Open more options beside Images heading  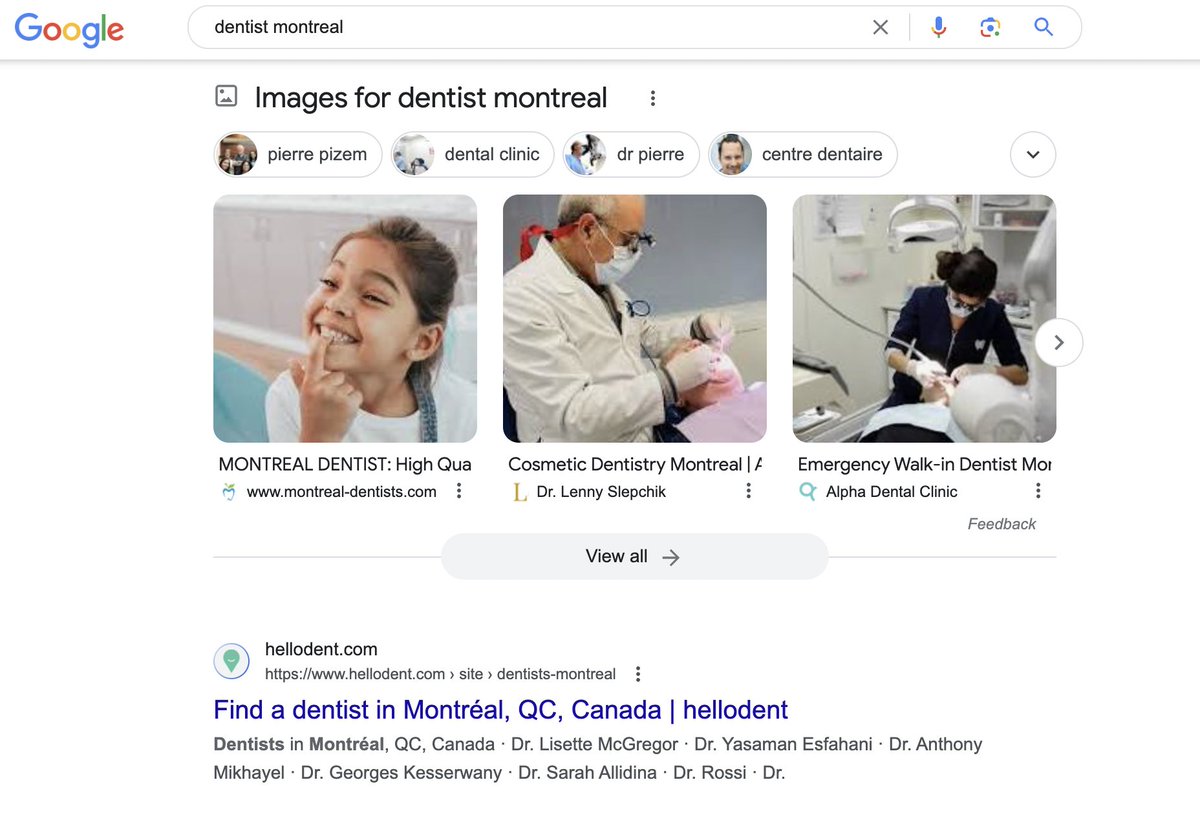[x=653, y=98]
